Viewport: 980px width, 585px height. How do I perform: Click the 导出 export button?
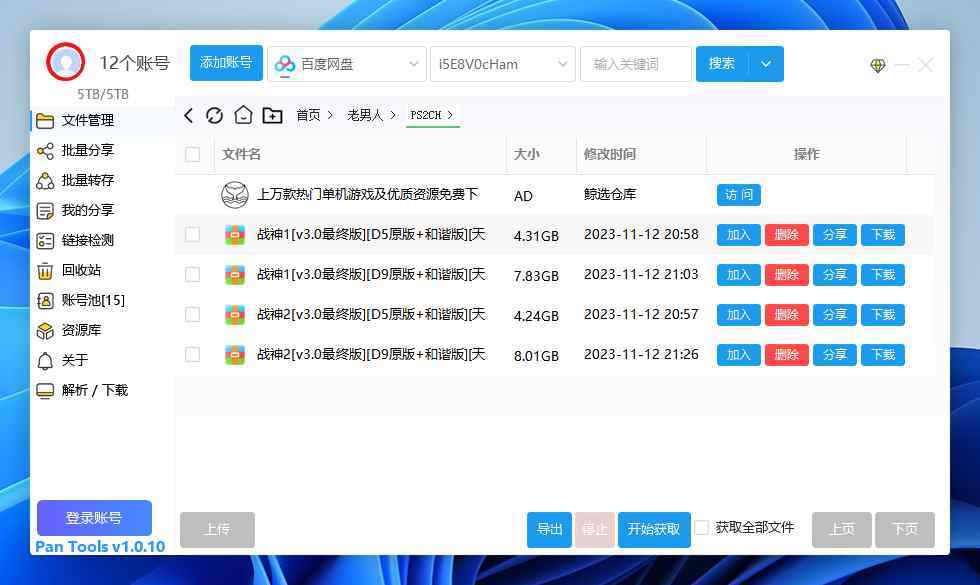[549, 529]
